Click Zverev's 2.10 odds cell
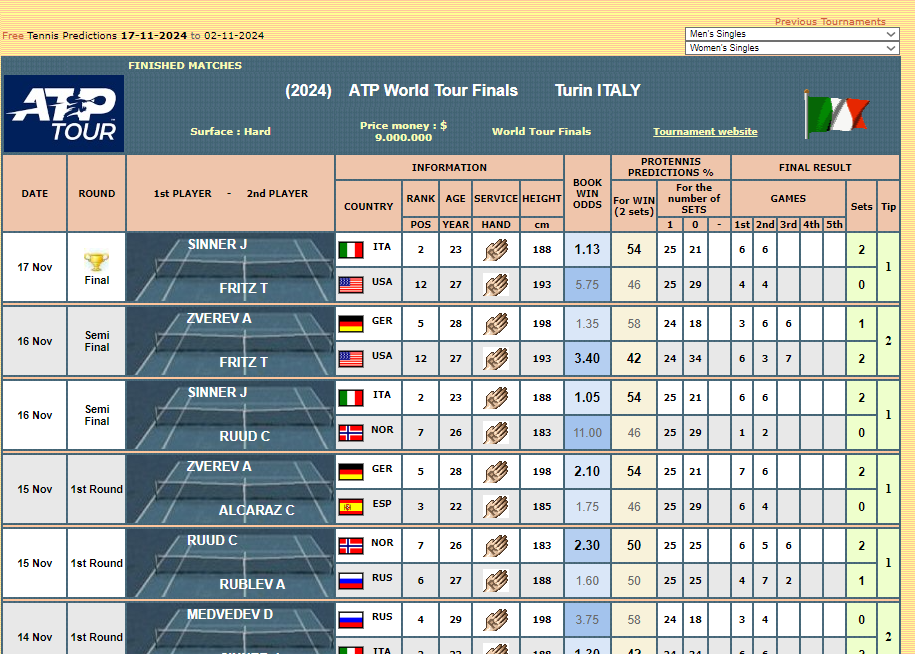This screenshot has width=915, height=654. (x=587, y=471)
